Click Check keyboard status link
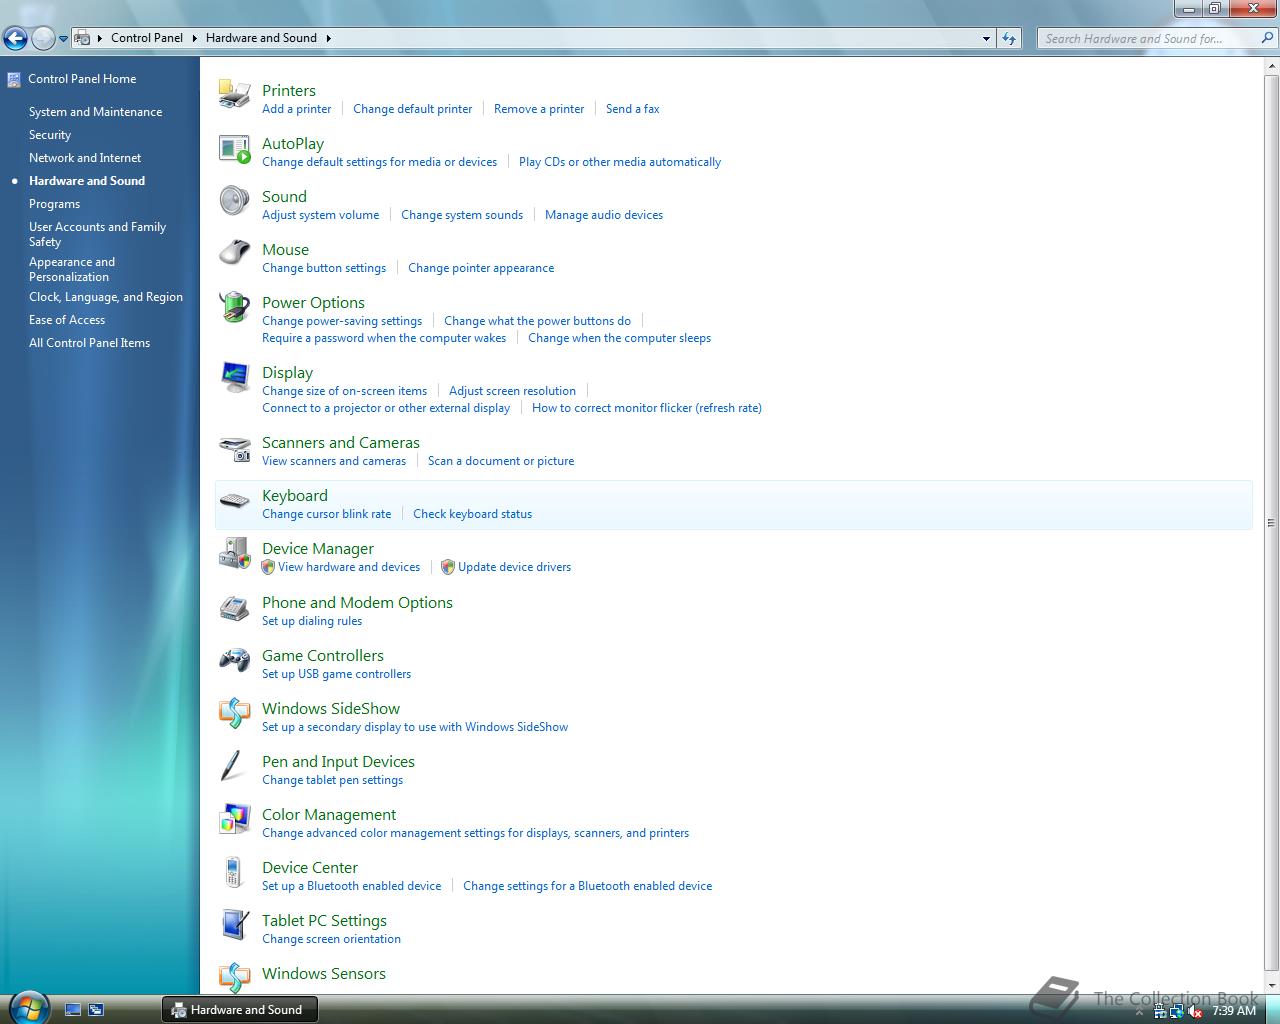The width and height of the screenshot is (1280, 1024). 472,514
